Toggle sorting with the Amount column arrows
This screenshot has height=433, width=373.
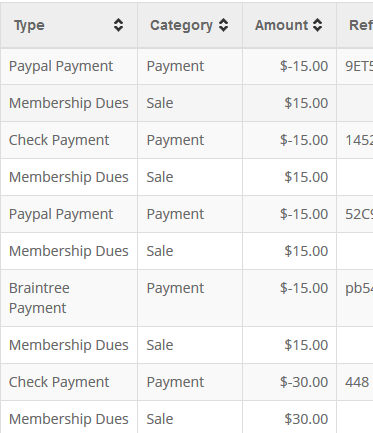coord(318,25)
